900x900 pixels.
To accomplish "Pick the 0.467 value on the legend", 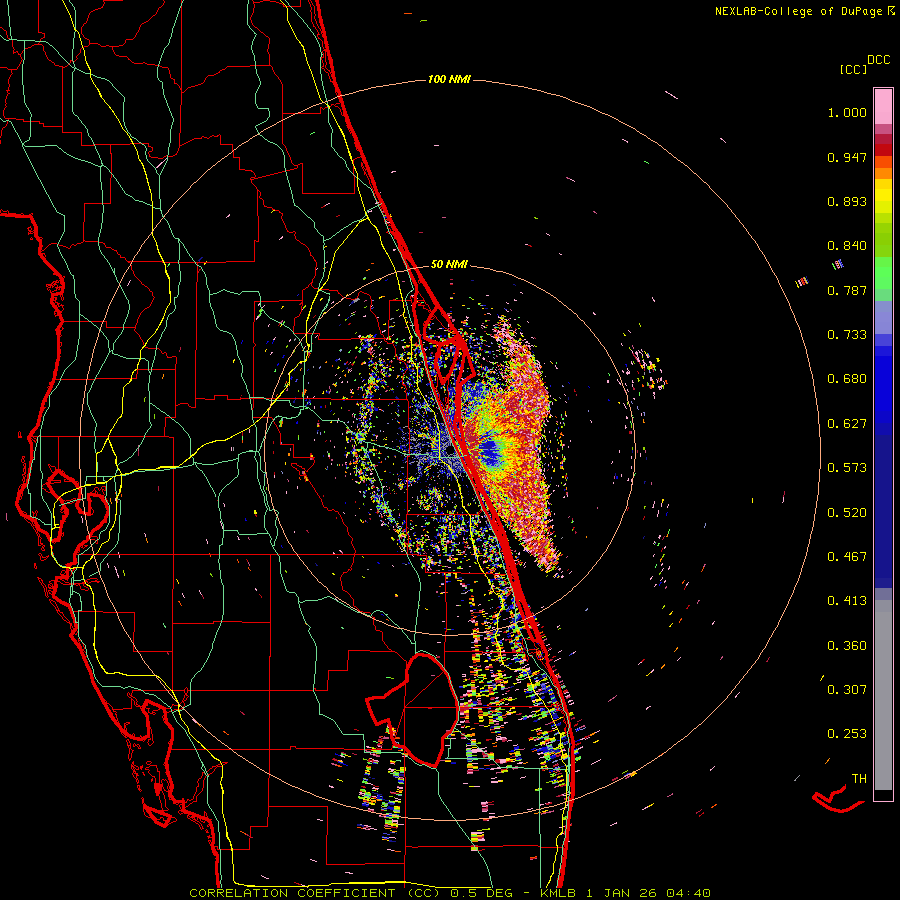I will tap(847, 557).
